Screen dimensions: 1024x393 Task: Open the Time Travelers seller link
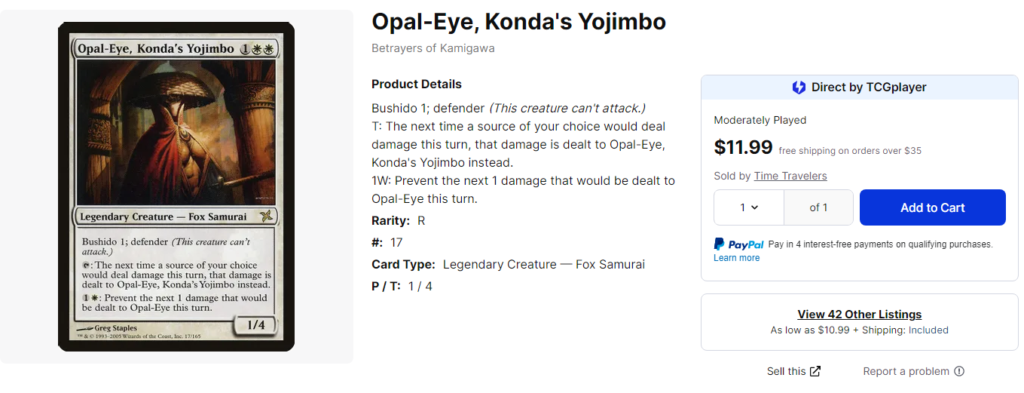[x=790, y=176]
